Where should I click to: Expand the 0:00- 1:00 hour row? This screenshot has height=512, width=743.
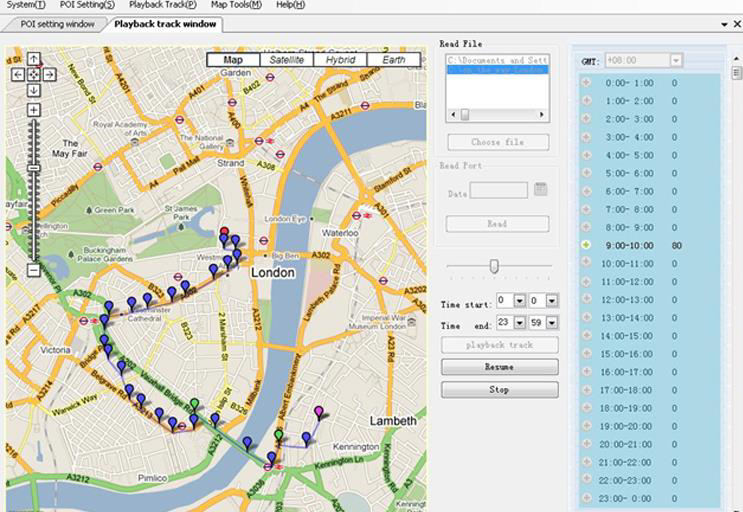coord(587,82)
